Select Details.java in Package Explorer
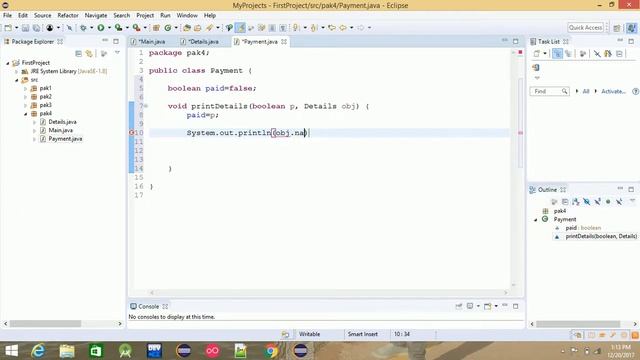Screen dimensions: 640x360 click(62, 122)
